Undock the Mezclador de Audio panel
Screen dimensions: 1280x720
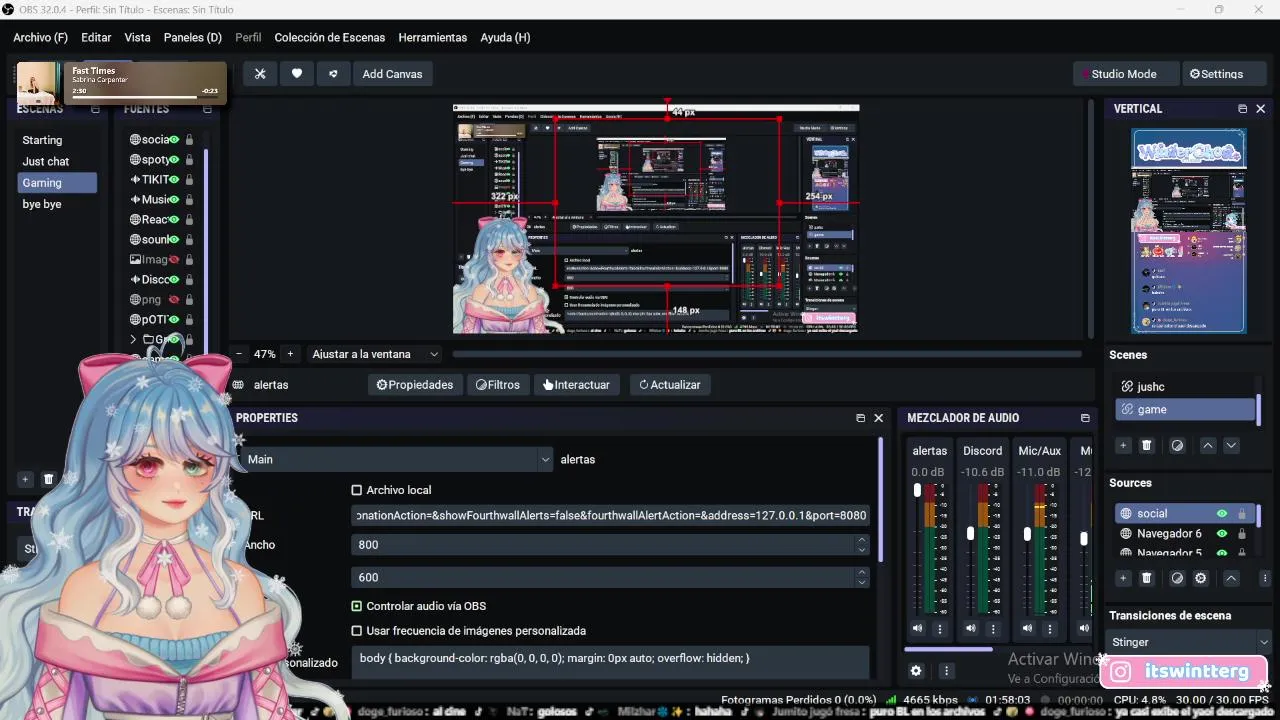1085,418
